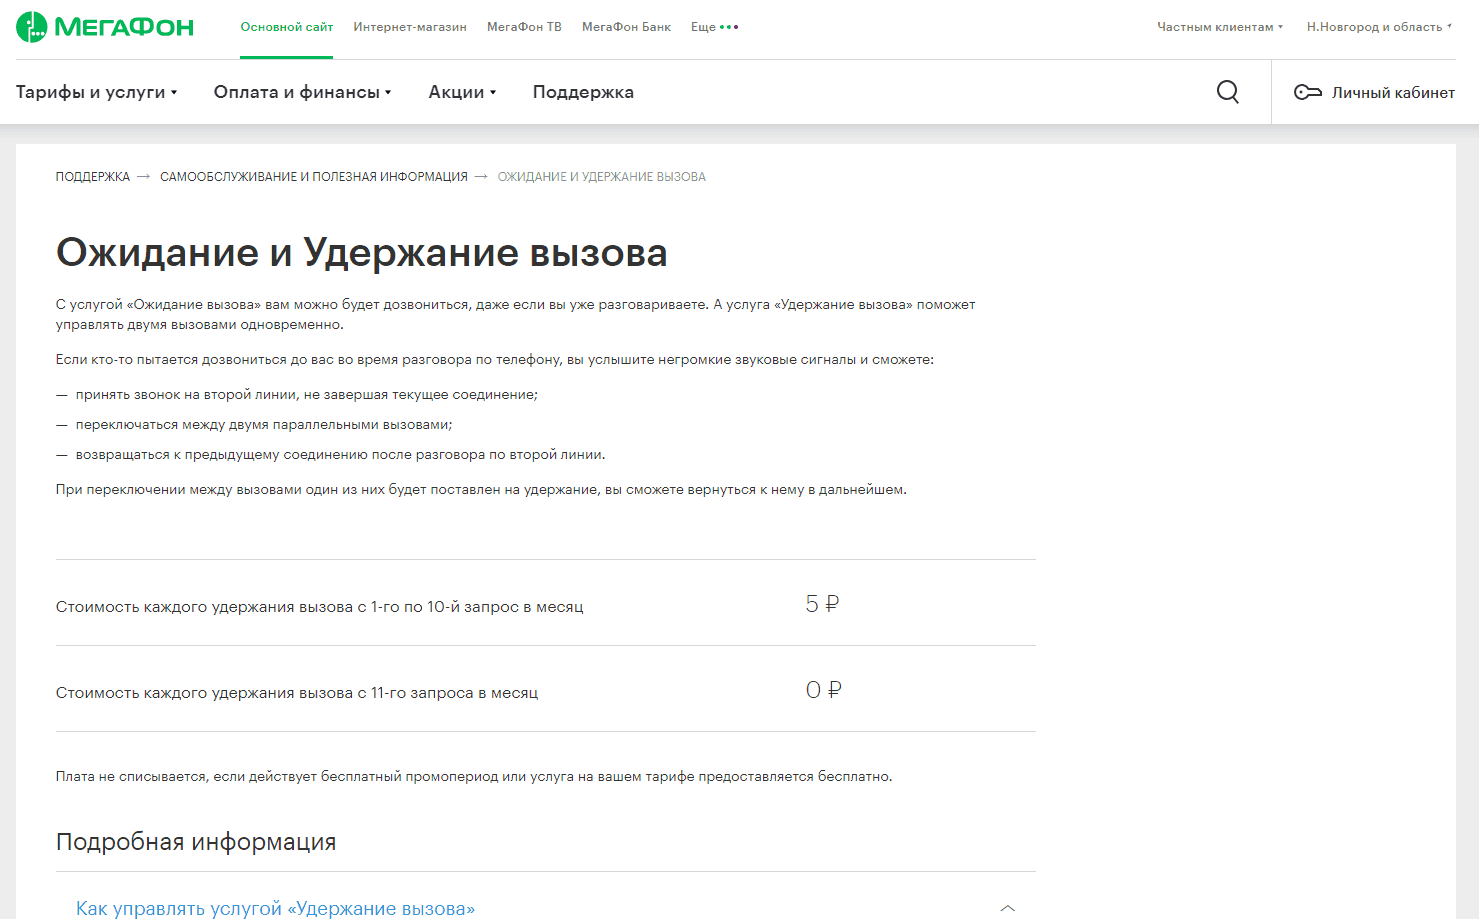Open the Акции dropdown

[x=462, y=92]
